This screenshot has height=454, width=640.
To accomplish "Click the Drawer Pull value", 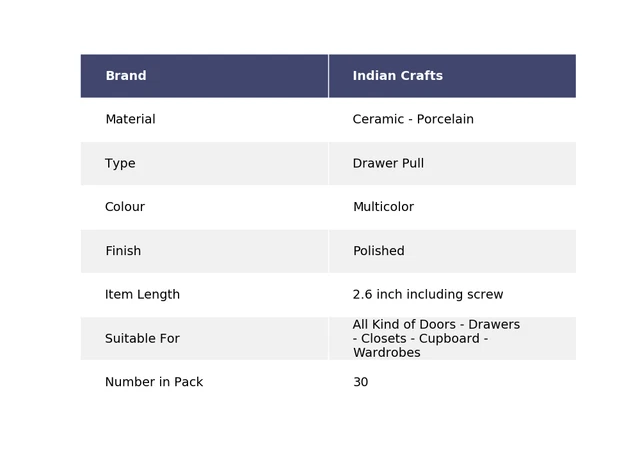I will pyautogui.click(x=388, y=163).
